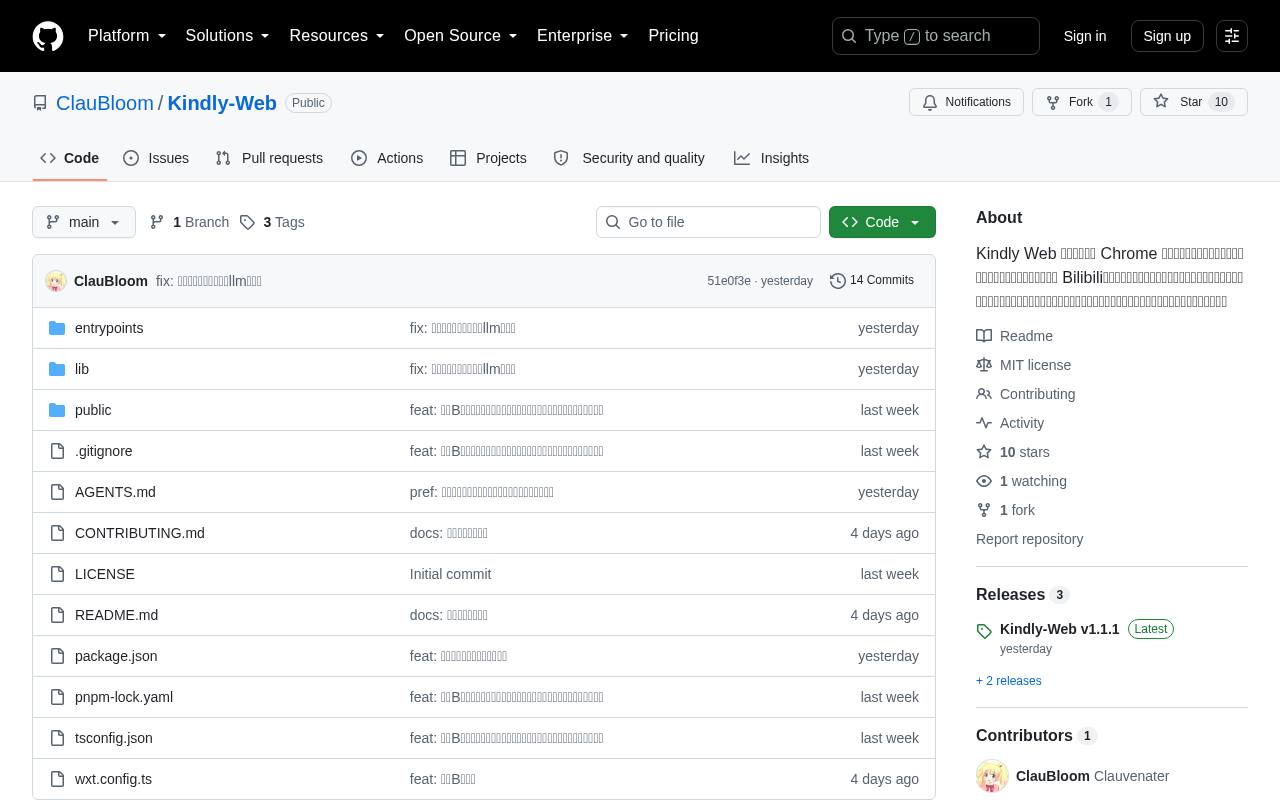Switch to the Actions tab
The width and height of the screenshot is (1280, 800).
click(387, 158)
